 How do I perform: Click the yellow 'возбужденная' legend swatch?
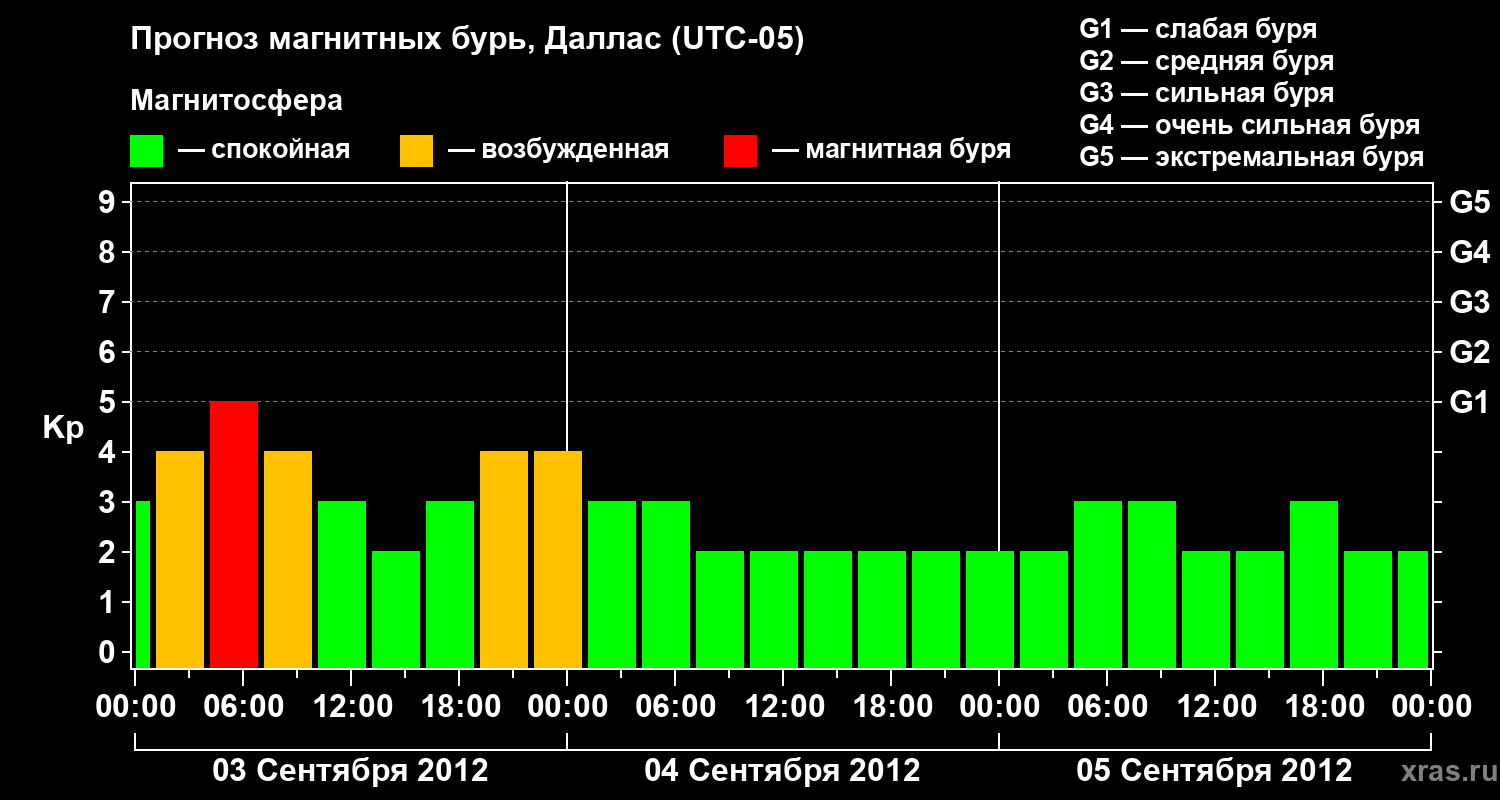coord(416,151)
